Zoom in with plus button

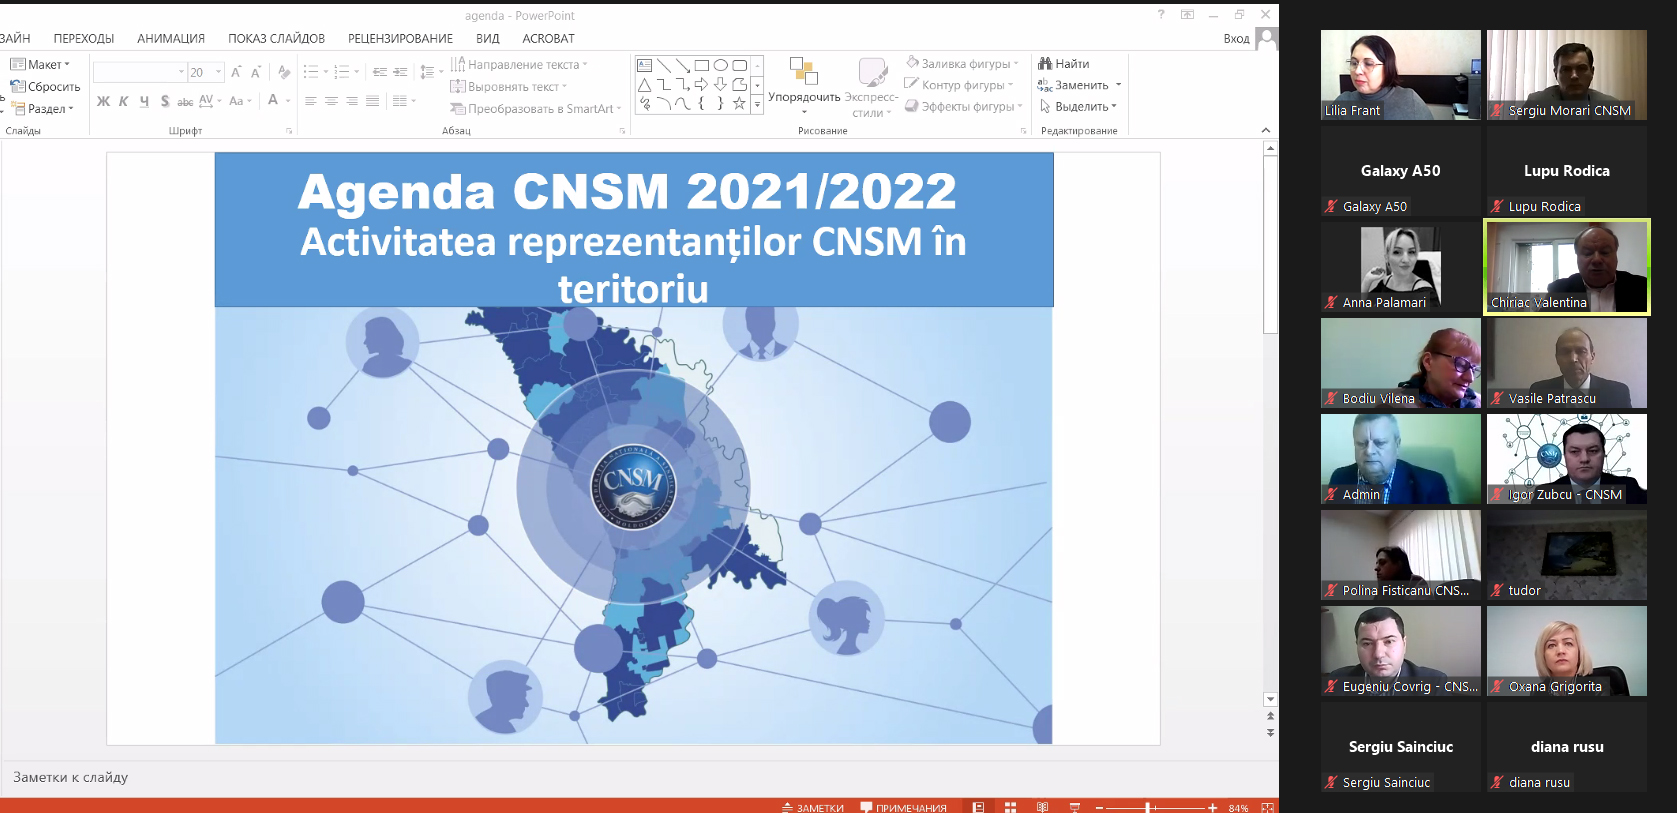1213,807
